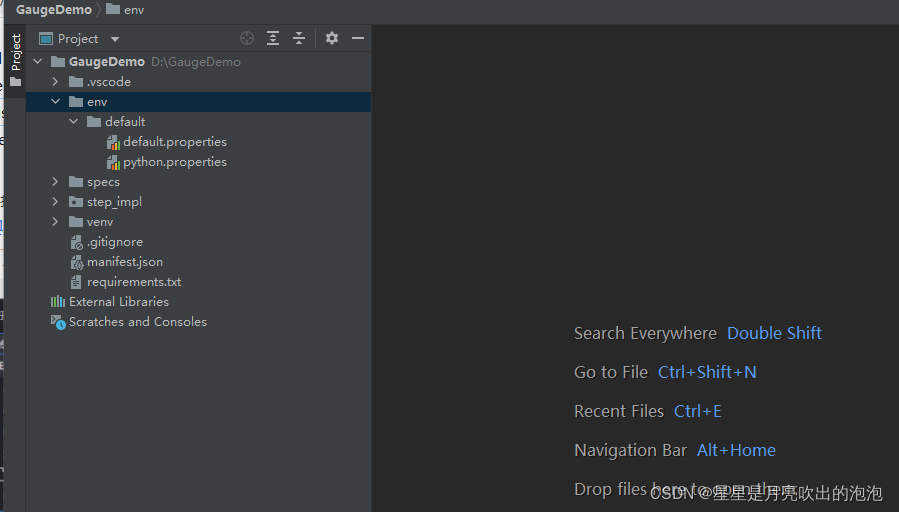
Task: Click the step_impl package folder icon
Action: 76,202
